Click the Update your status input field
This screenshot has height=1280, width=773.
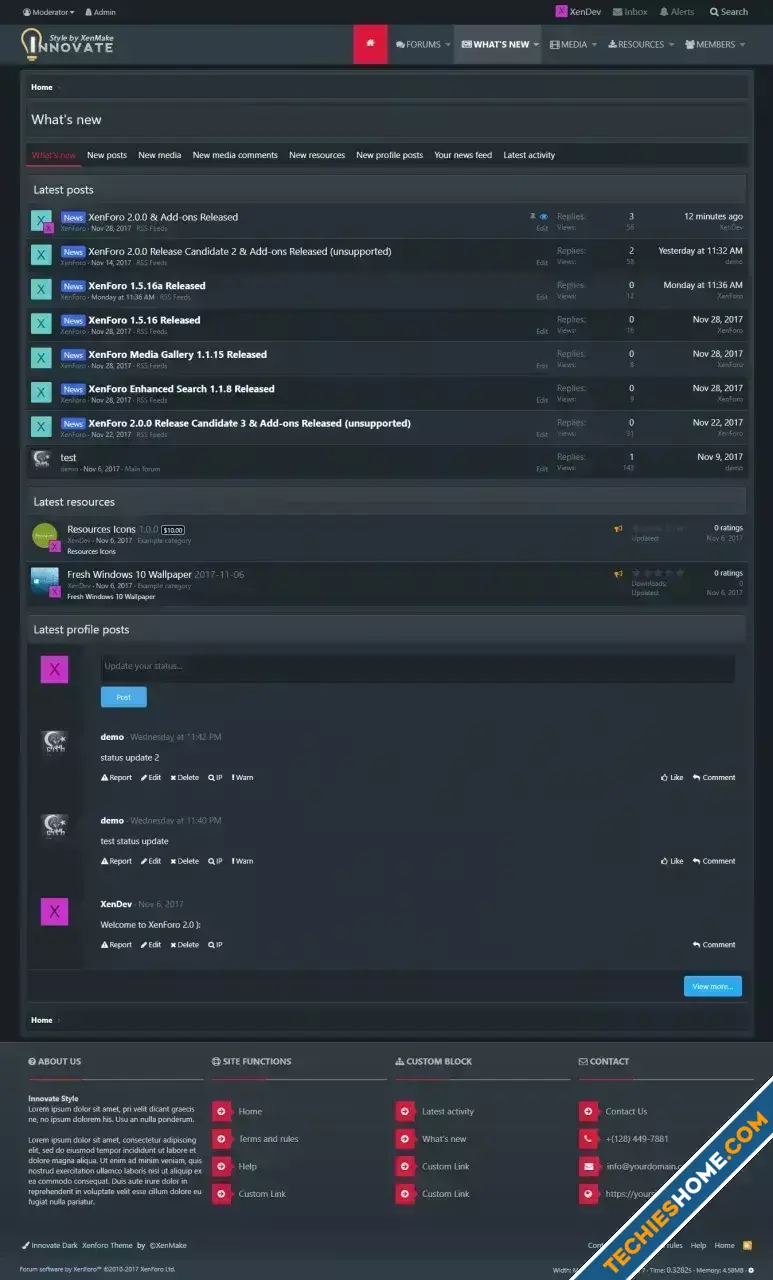pos(417,668)
